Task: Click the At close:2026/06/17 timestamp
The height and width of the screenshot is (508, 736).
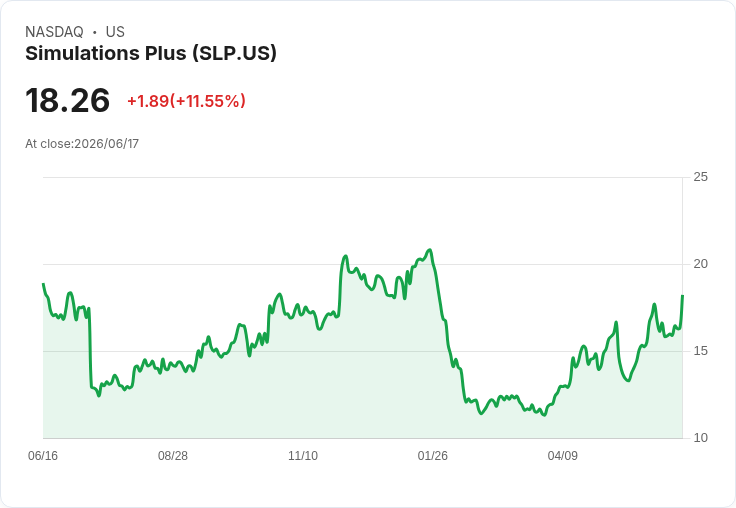Action: point(82,144)
